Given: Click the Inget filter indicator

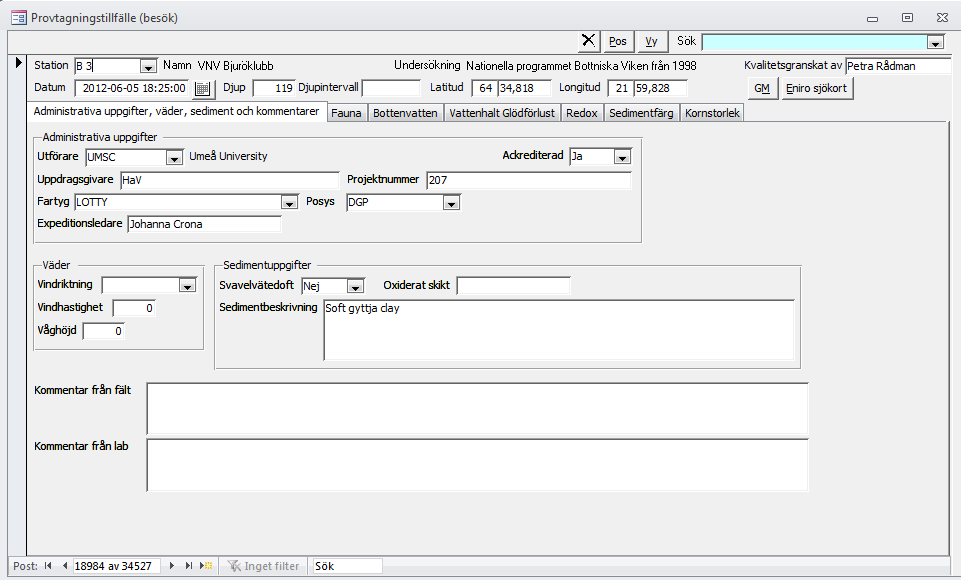Looking at the screenshot, I should [264, 566].
